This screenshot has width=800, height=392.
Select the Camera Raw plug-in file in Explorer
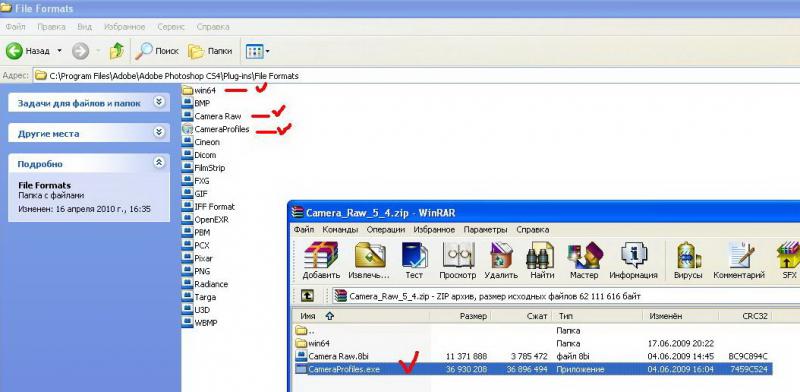(212, 116)
